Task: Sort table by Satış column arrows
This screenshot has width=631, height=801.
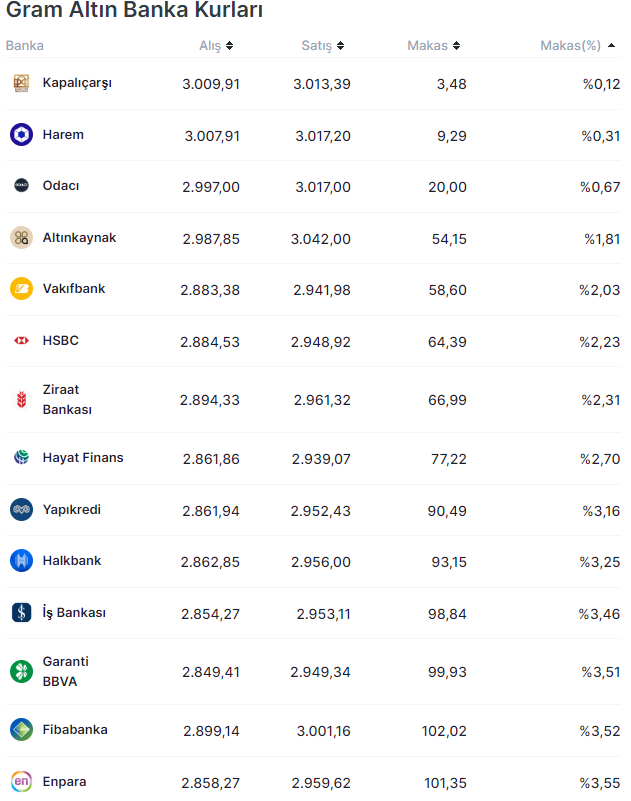Action: 340,46
